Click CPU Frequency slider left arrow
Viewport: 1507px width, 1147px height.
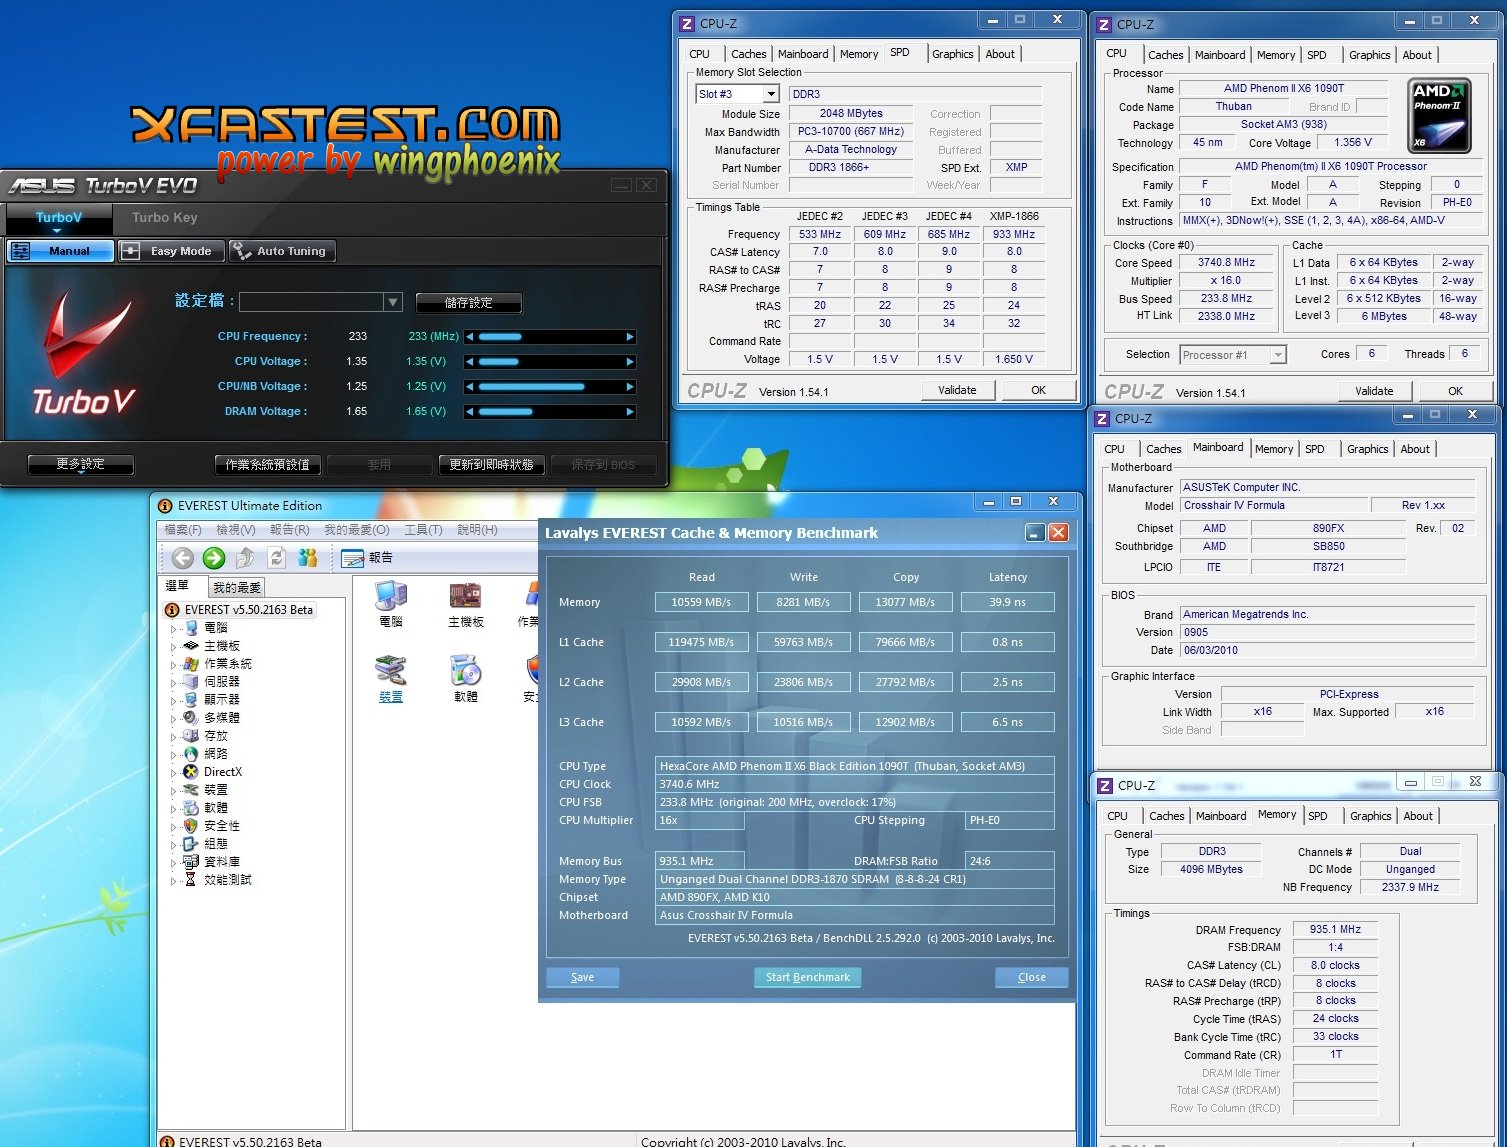470,337
